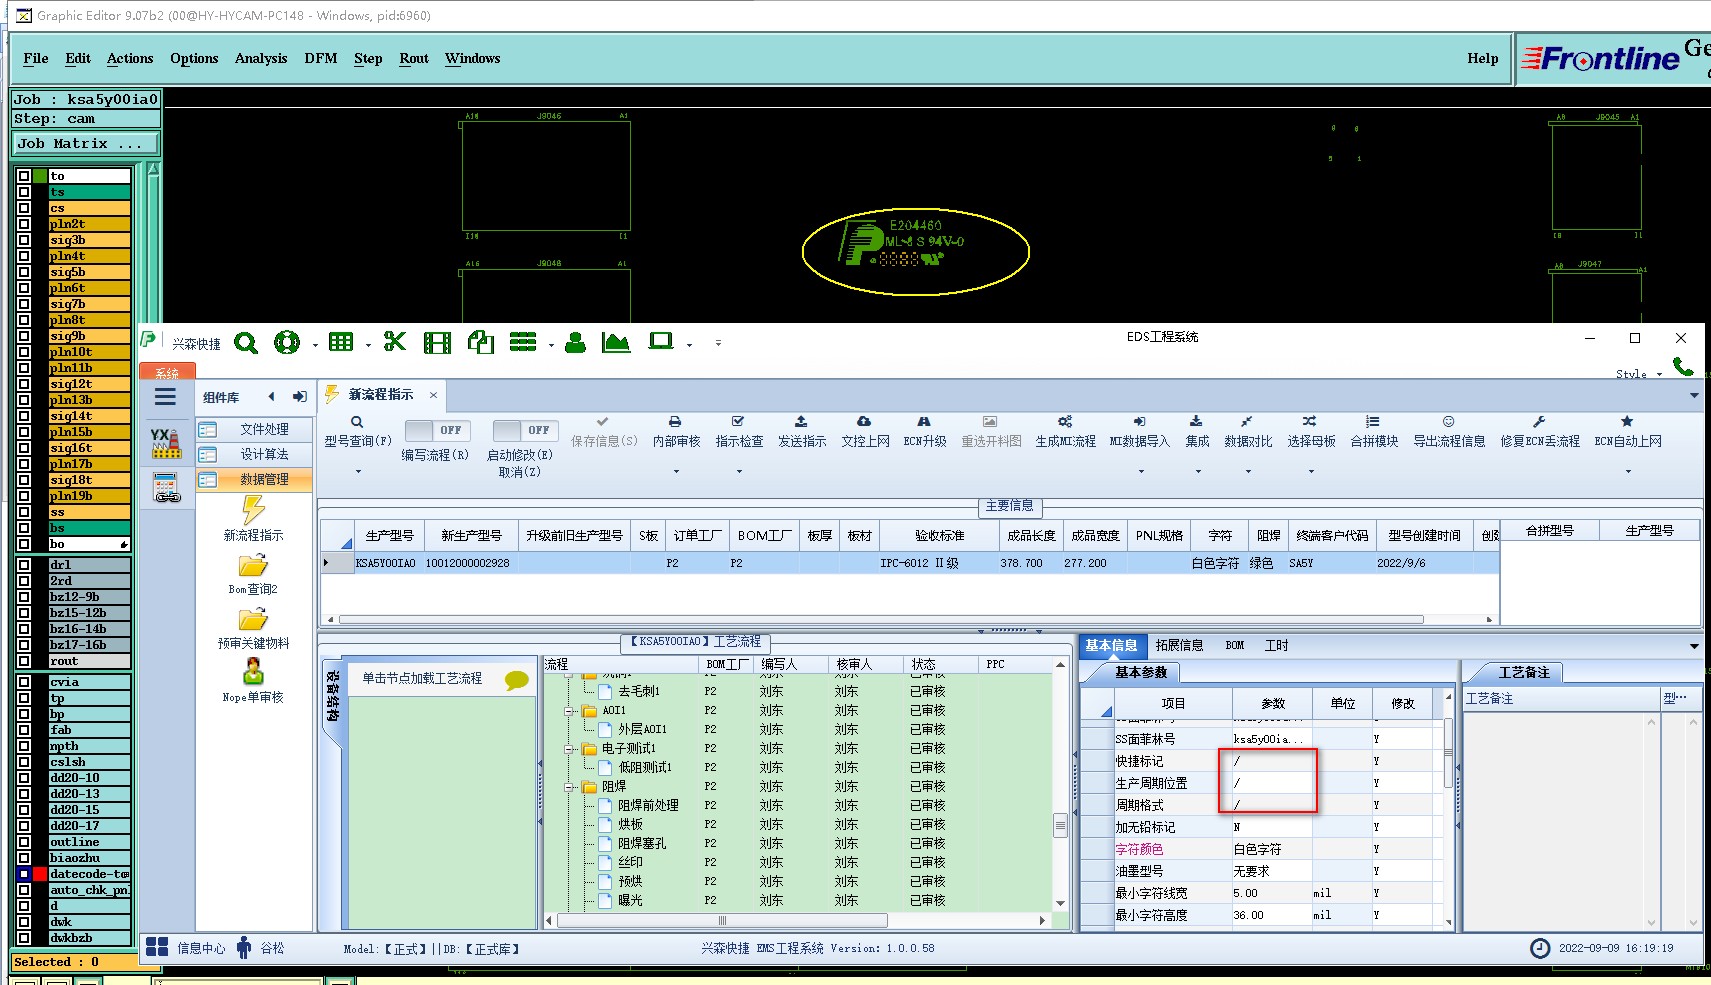Click the green grid table icon
Image resolution: width=1711 pixels, height=985 pixels.
point(341,342)
